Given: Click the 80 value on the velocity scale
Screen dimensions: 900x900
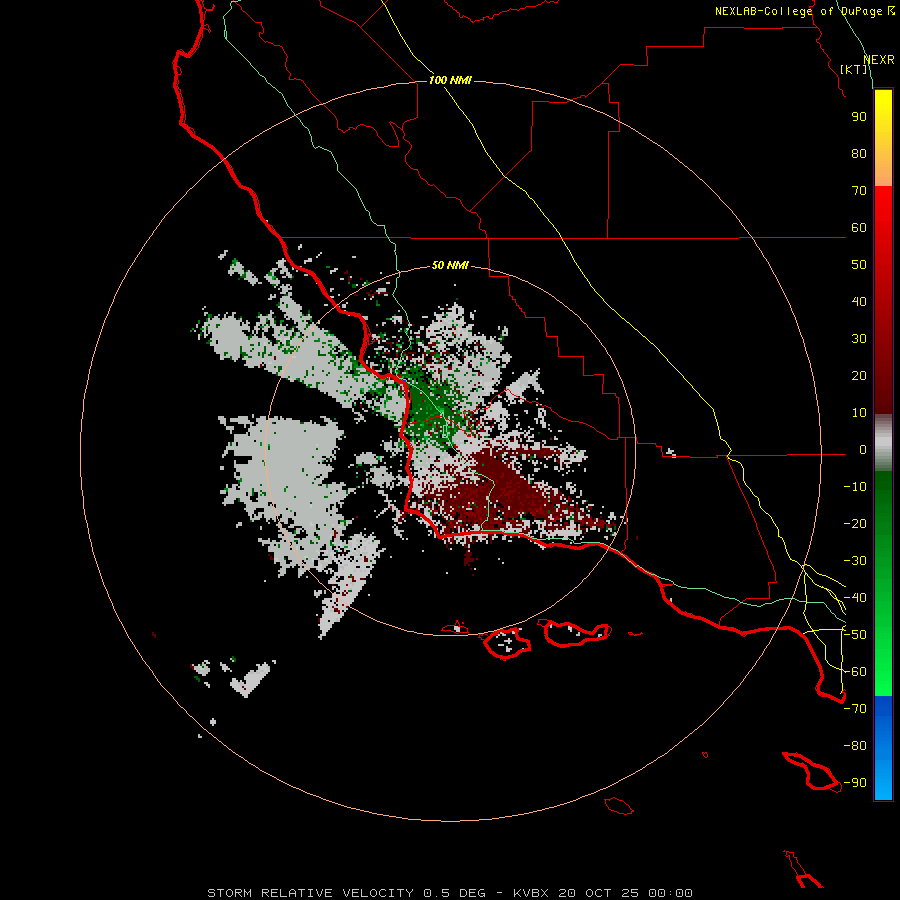Looking at the screenshot, I should click(859, 154).
